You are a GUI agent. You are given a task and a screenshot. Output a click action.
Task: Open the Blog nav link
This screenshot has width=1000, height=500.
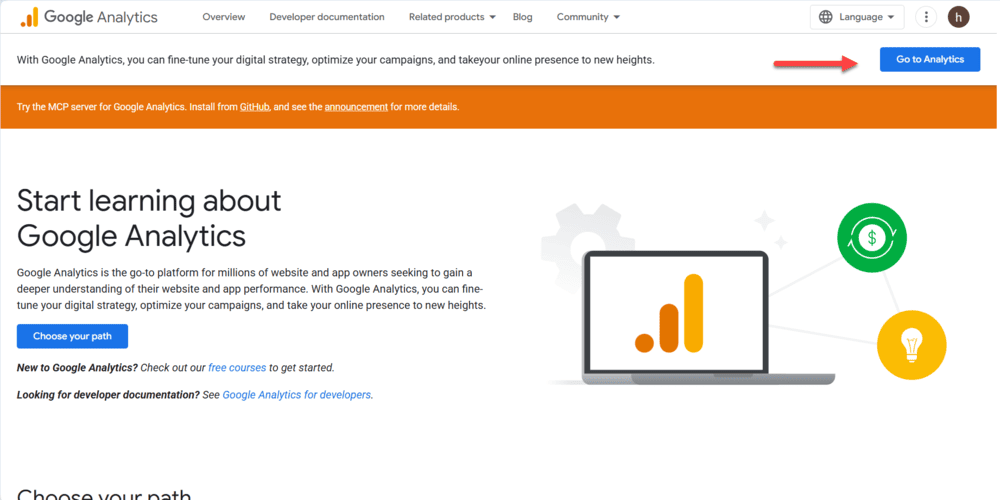[522, 17]
